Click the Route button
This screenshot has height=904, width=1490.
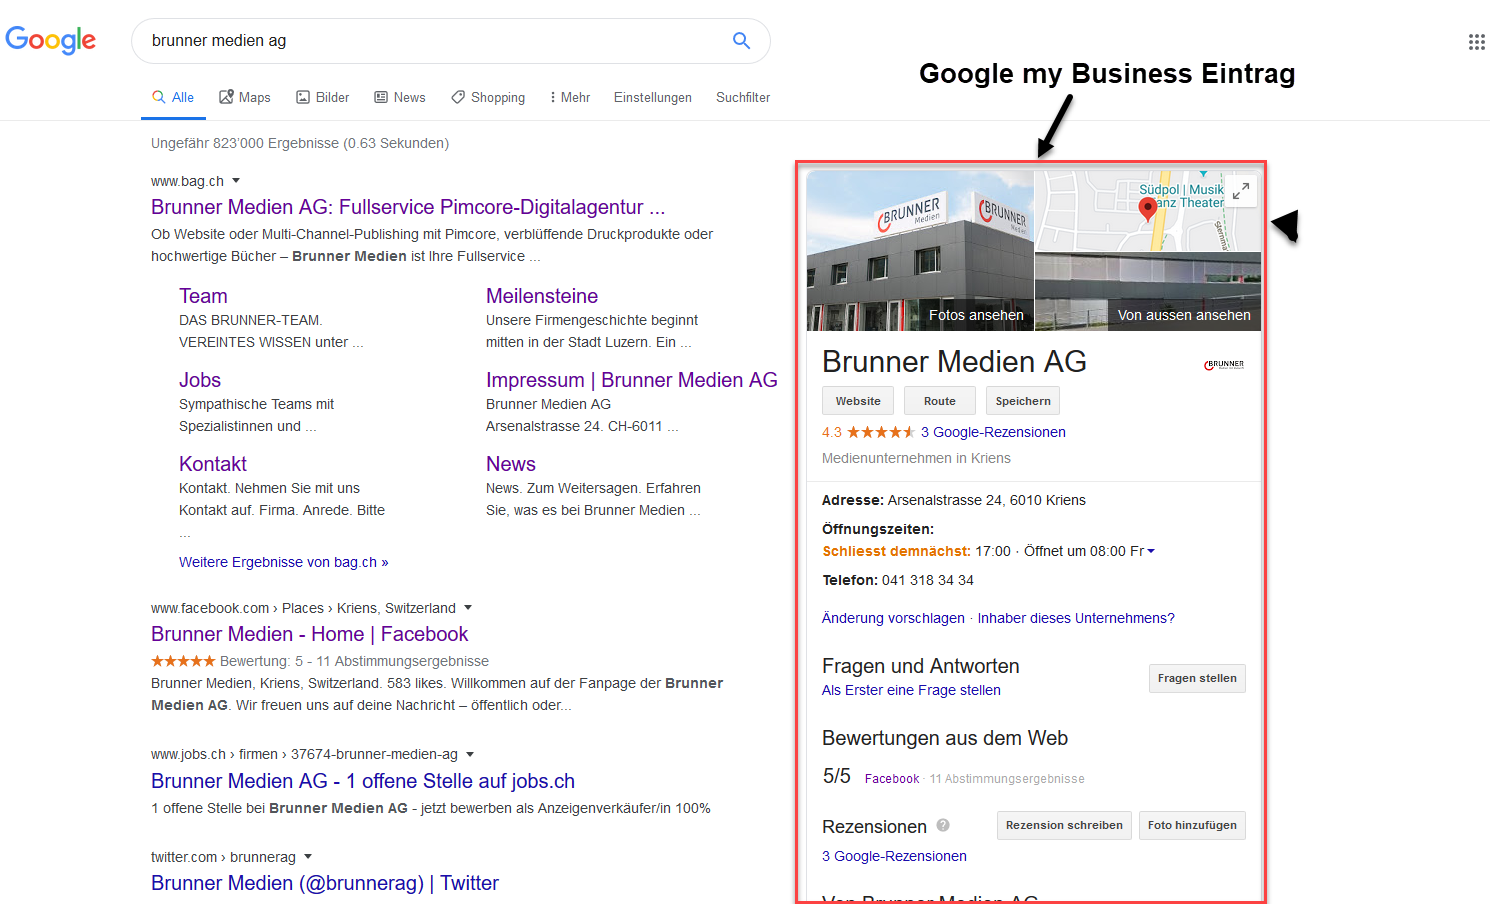click(940, 401)
